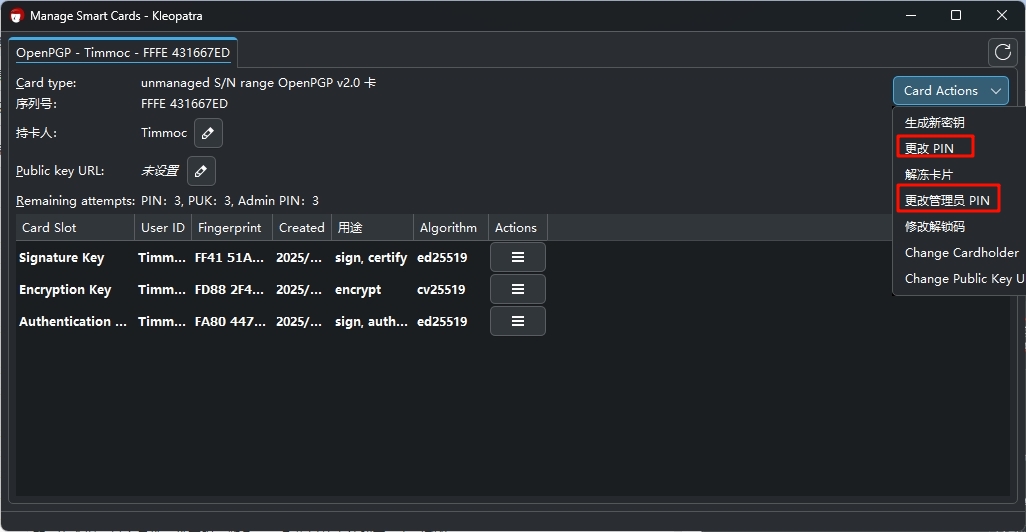1026x532 pixels.
Task: Collapse the Card Actions dropdown
Action: pos(951,91)
